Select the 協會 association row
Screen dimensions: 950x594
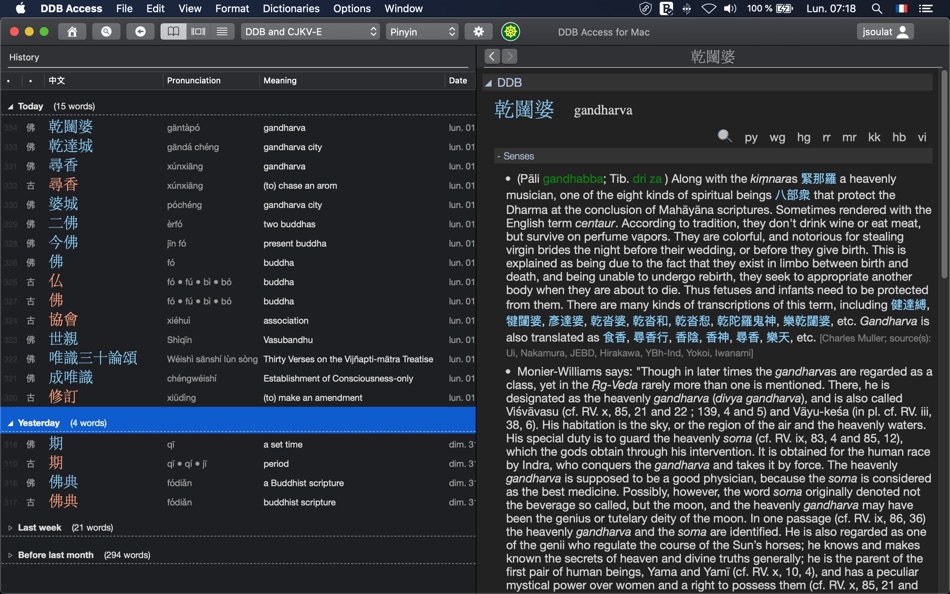pyautogui.click(x=239, y=320)
